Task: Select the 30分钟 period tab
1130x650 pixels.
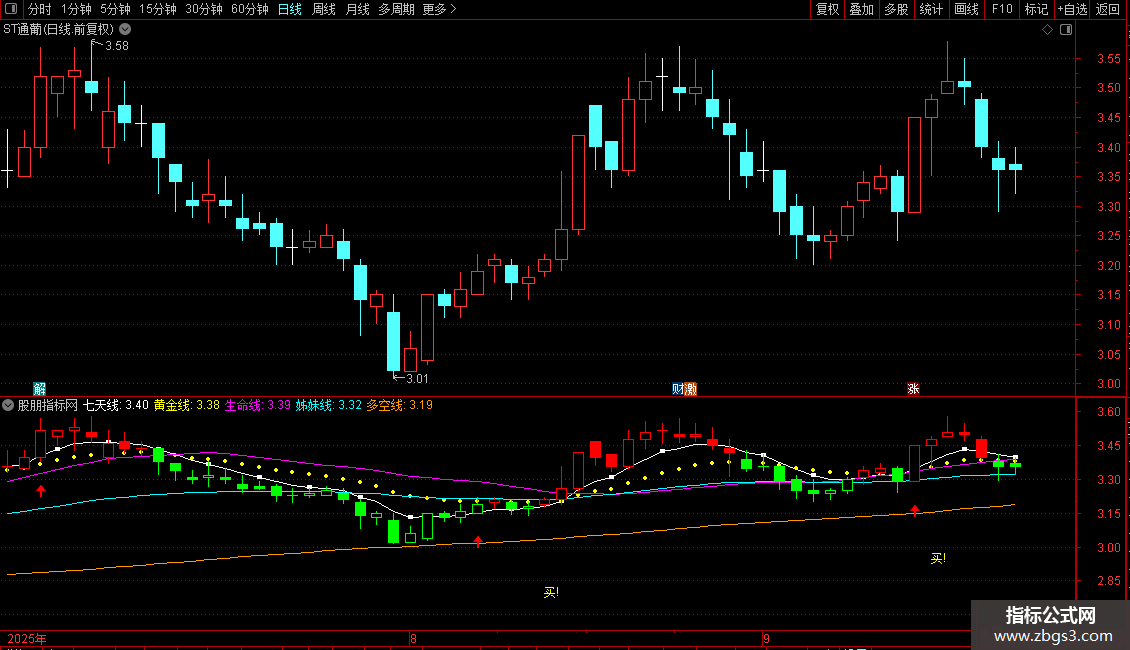Action: (x=204, y=9)
